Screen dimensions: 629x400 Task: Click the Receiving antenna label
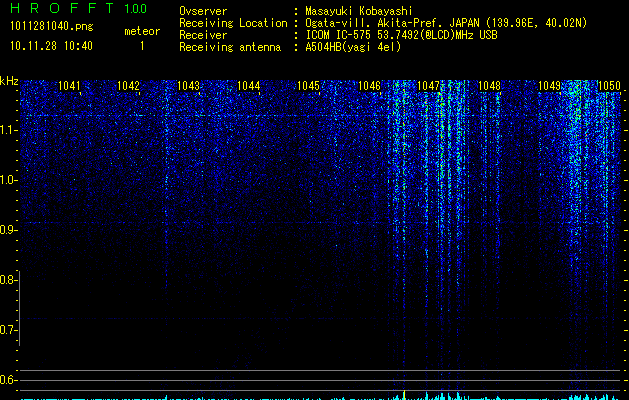[230, 47]
